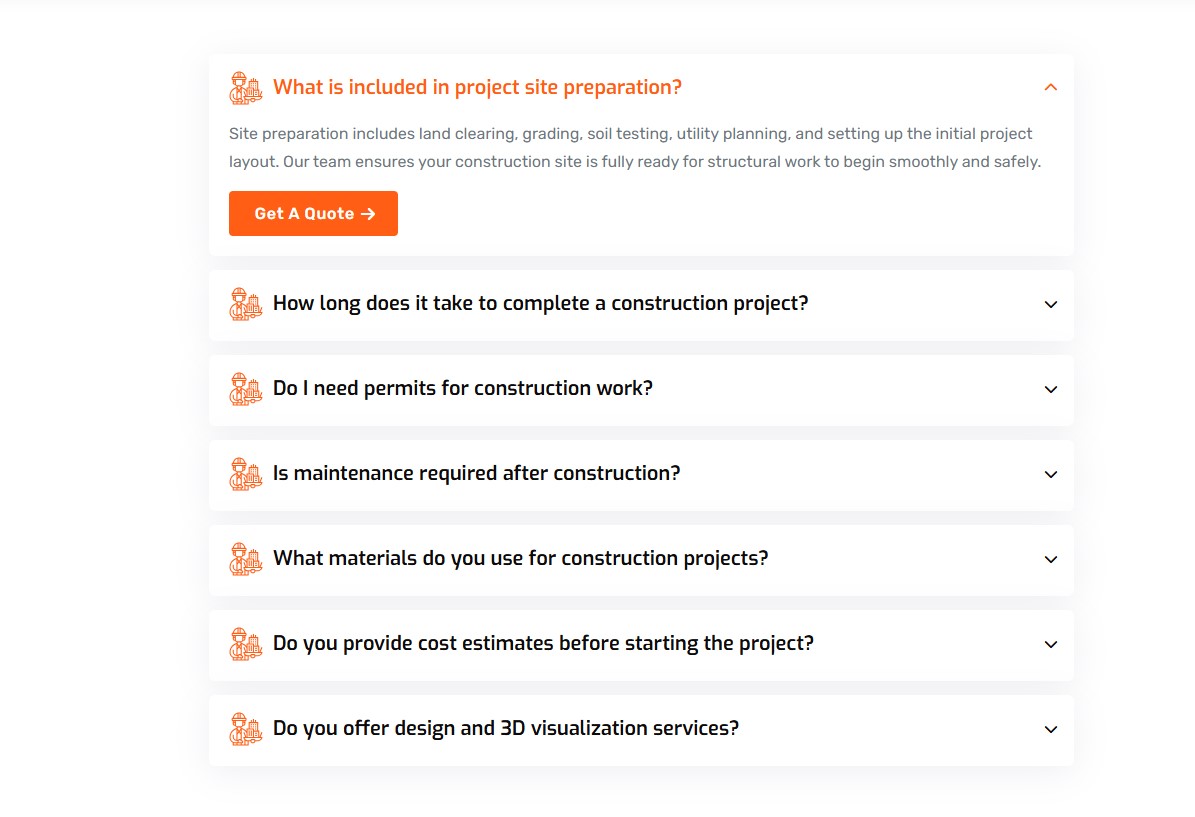Click worker icon beside permits question
The width and height of the screenshot is (1195, 817).
(x=245, y=389)
